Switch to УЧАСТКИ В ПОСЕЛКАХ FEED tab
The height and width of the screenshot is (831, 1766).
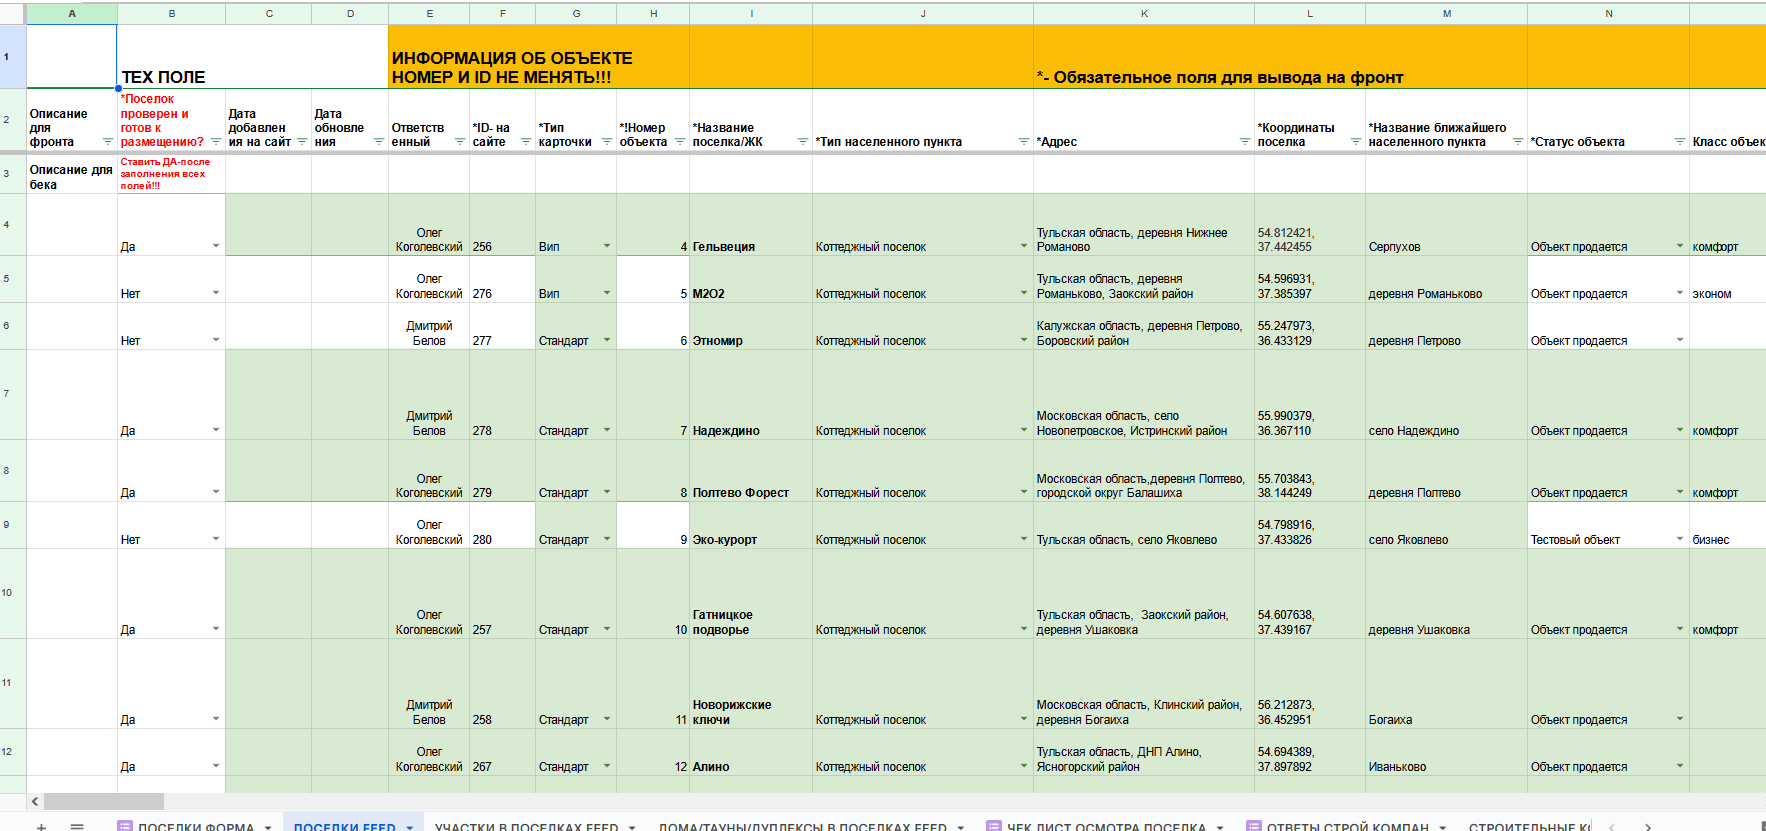pos(527,827)
